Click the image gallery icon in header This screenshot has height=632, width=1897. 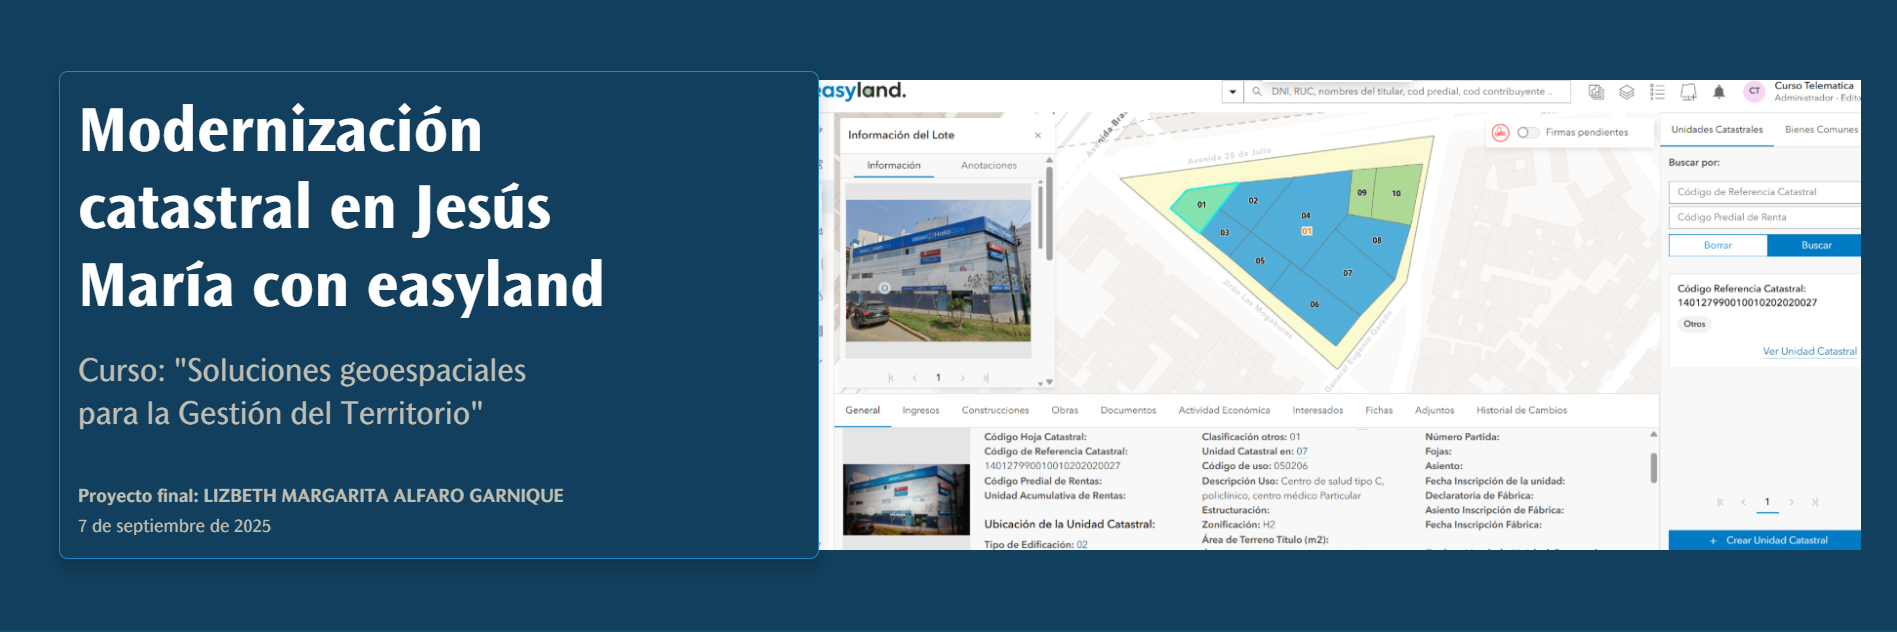(x=1596, y=92)
